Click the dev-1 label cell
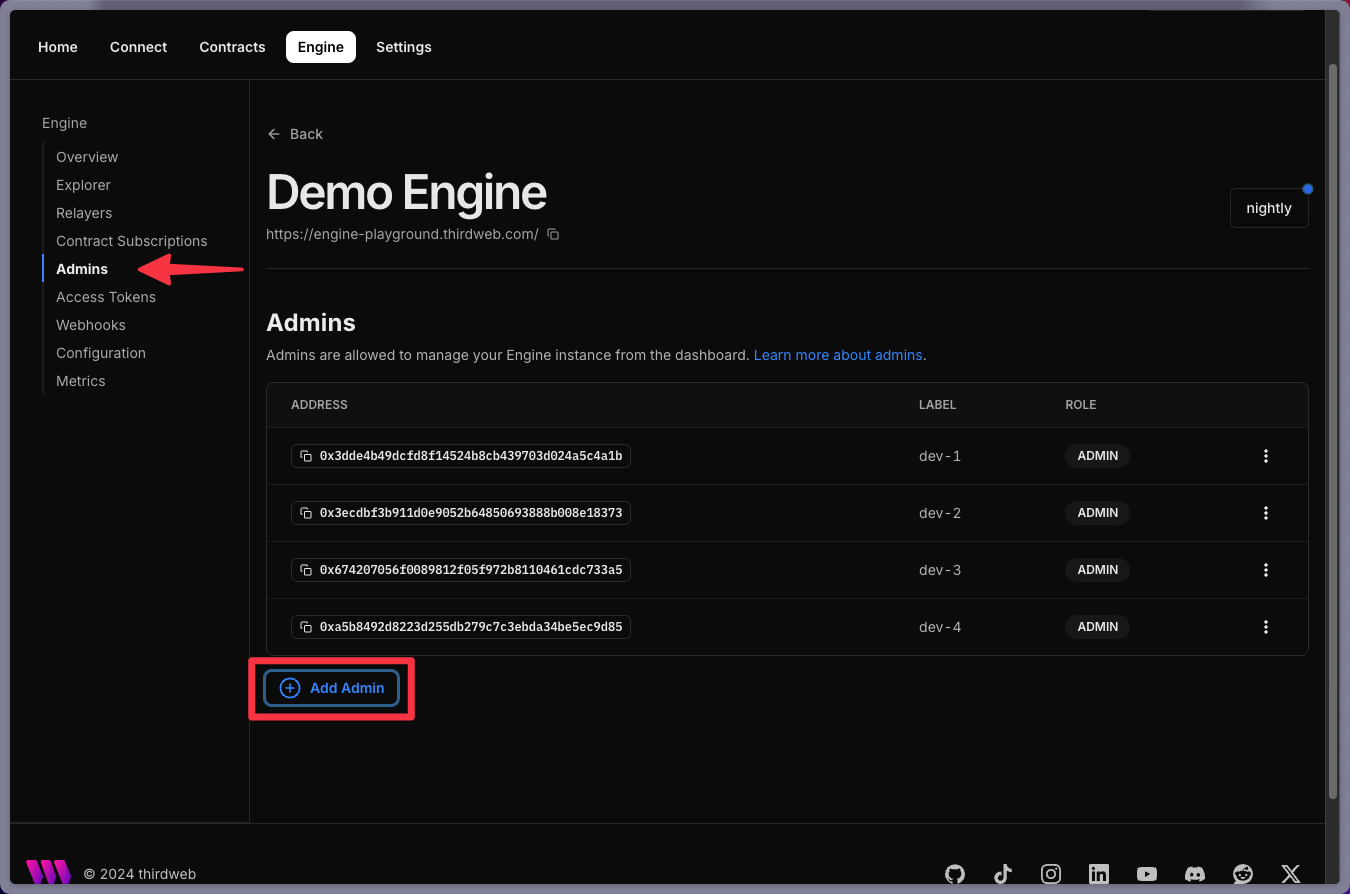The image size is (1350, 894). tap(940, 456)
